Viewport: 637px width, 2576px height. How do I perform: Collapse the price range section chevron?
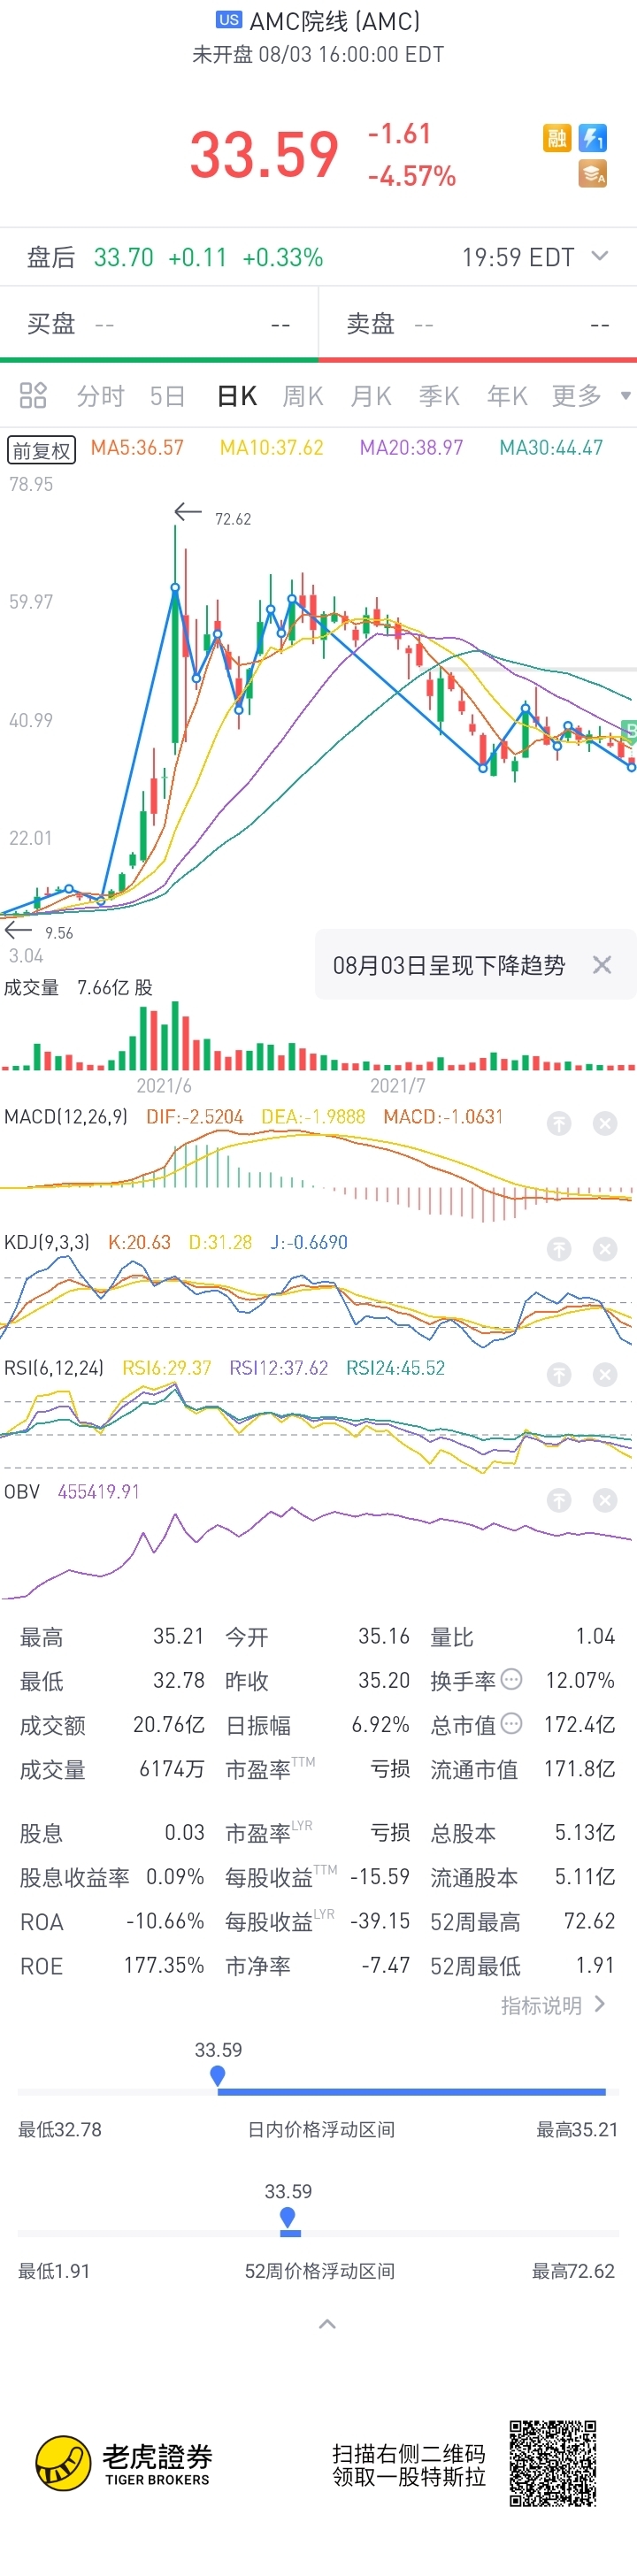327,2324
